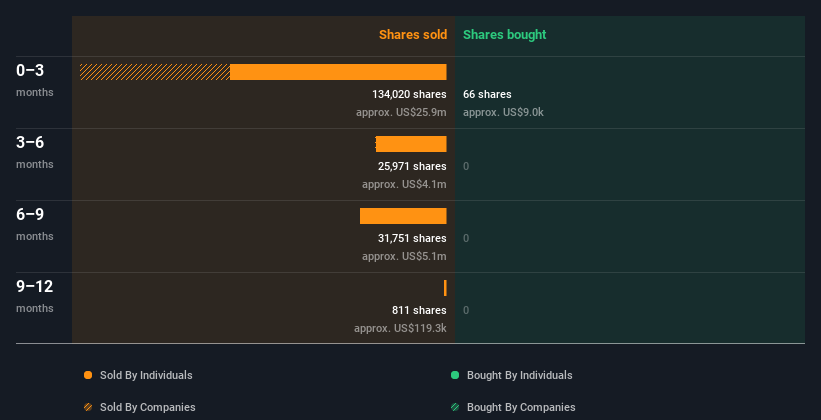
Task: Click the Sold By Companies legend text
Action: click(148, 407)
